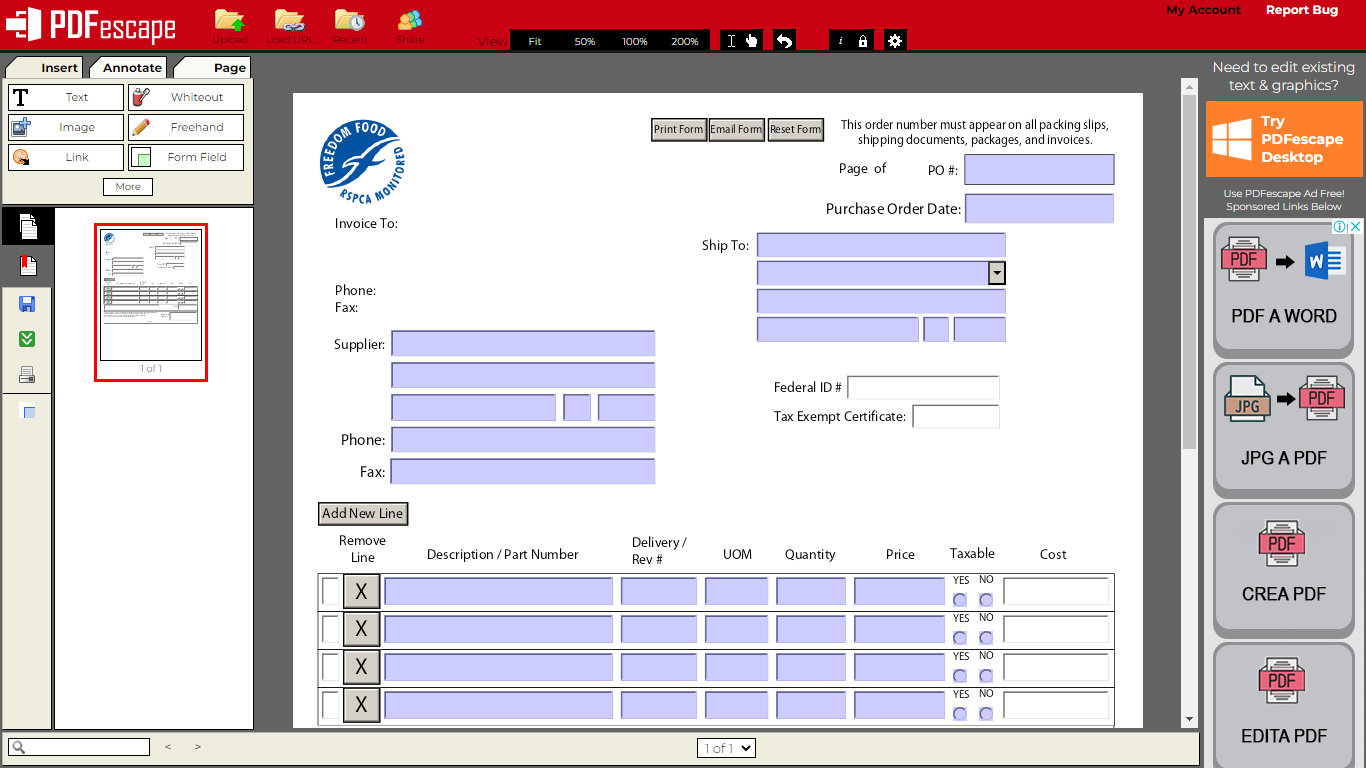
Task: Select Taxable YES in fourth row
Action: (x=960, y=714)
